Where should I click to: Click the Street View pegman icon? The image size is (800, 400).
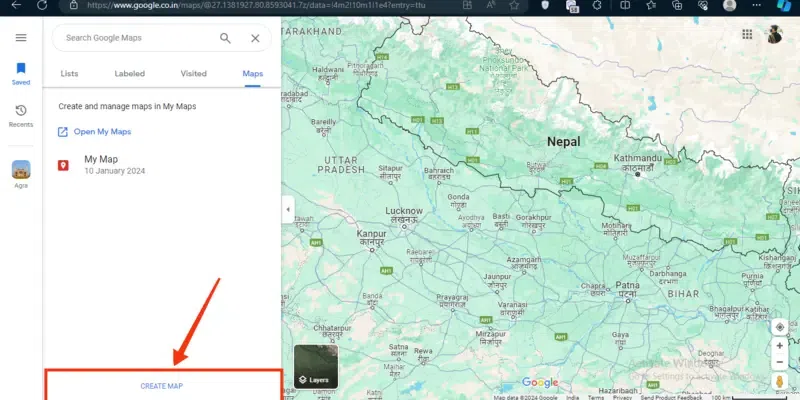[x=780, y=382]
